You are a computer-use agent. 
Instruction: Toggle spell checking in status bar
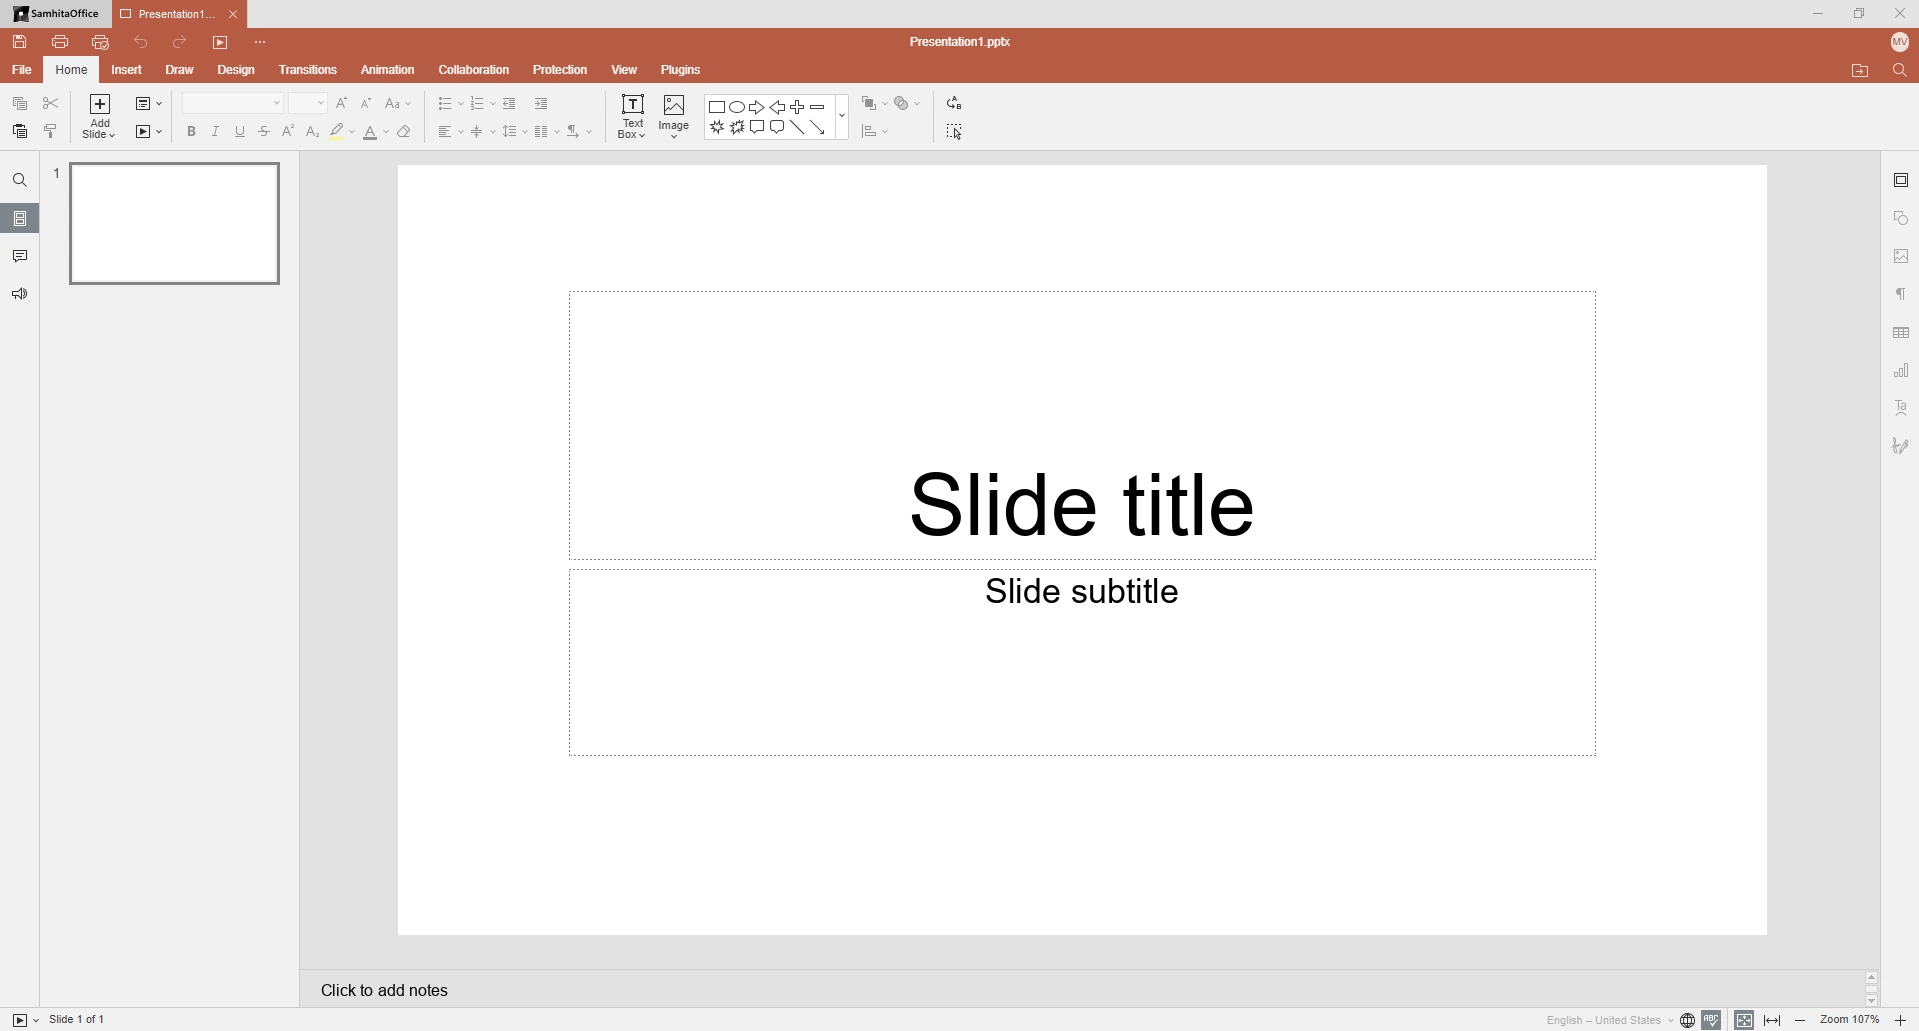[x=1712, y=1020]
